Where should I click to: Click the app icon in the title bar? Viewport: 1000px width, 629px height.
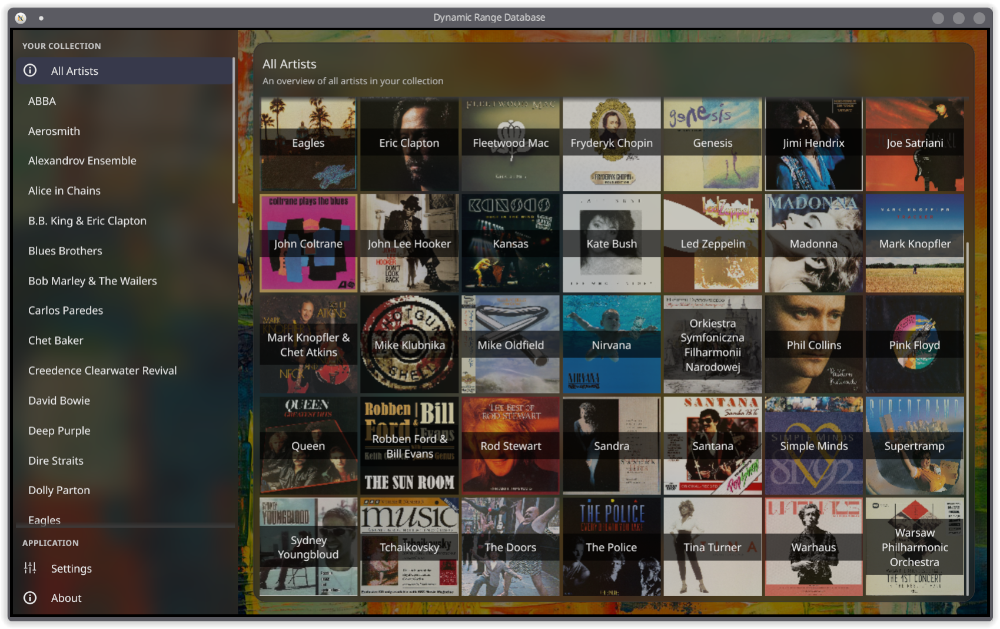coord(20,18)
